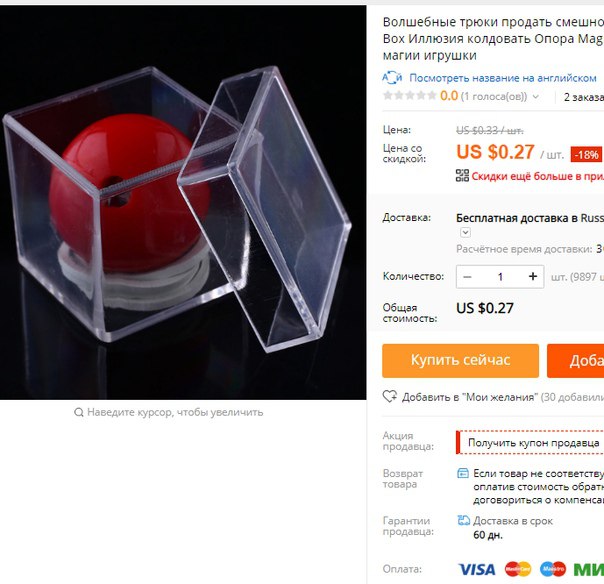Click the VISA payment icon
The image size is (604, 584).
(x=476, y=569)
